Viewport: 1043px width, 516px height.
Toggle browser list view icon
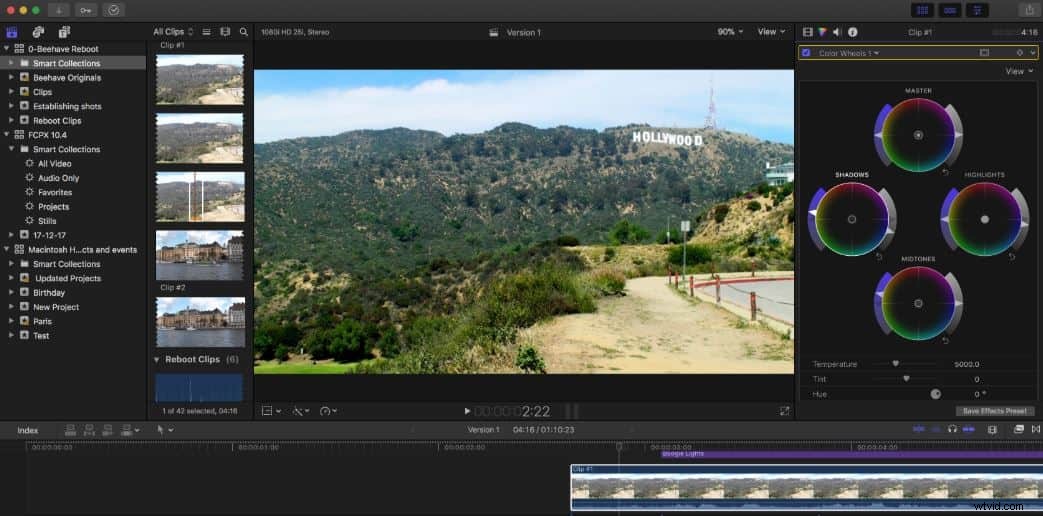click(x=206, y=32)
